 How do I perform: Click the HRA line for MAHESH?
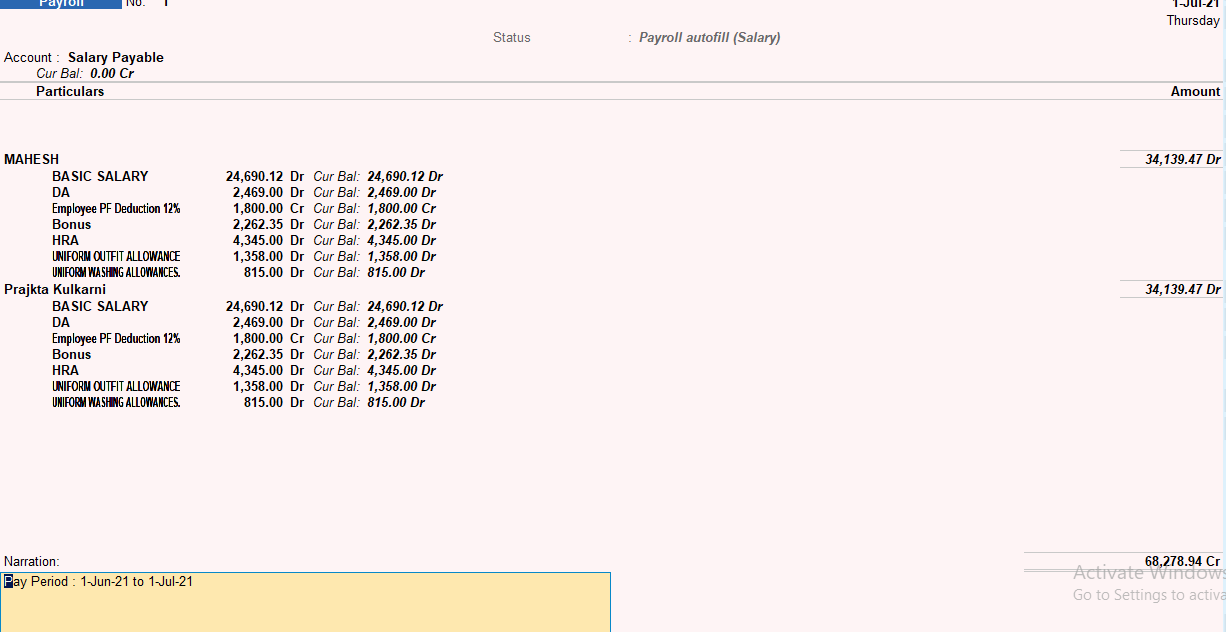point(65,240)
